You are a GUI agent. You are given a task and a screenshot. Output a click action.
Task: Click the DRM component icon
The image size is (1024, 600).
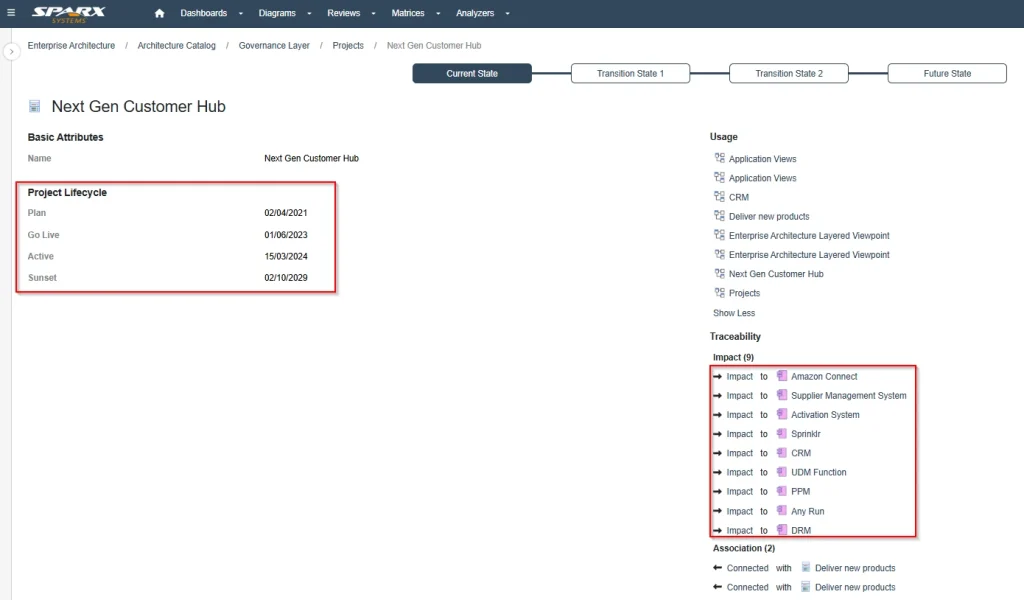point(782,529)
